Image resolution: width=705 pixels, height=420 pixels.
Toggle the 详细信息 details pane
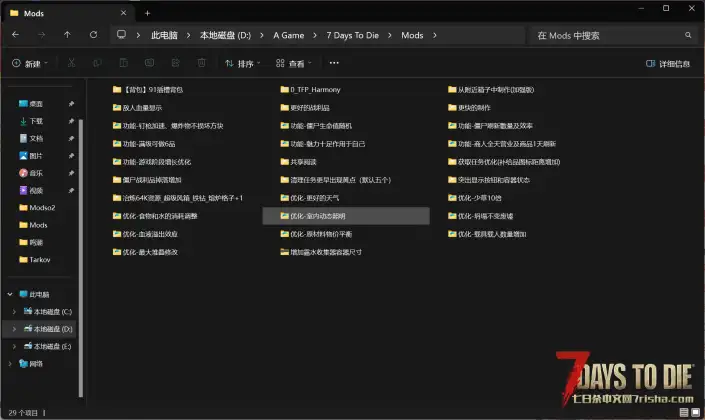668,64
